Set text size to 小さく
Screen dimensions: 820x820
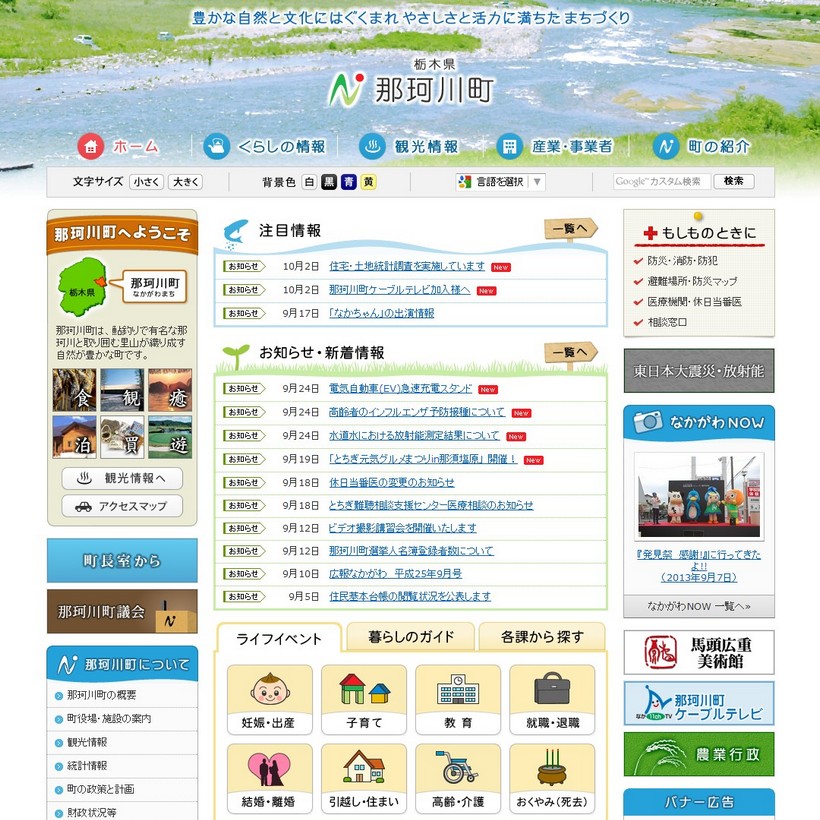[x=146, y=182]
